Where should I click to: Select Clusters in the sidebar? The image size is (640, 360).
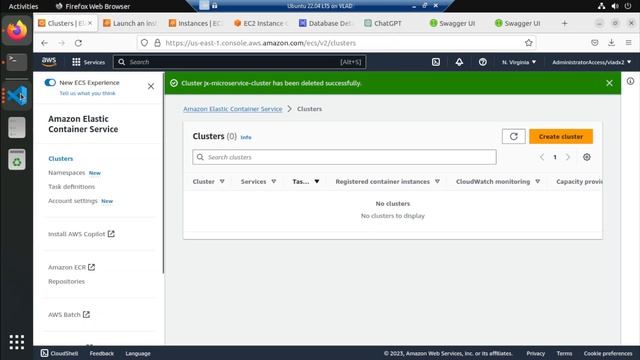point(60,158)
